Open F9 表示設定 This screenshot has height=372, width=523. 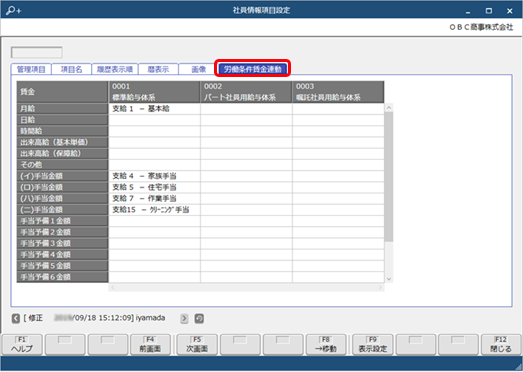click(x=373, y=344)
